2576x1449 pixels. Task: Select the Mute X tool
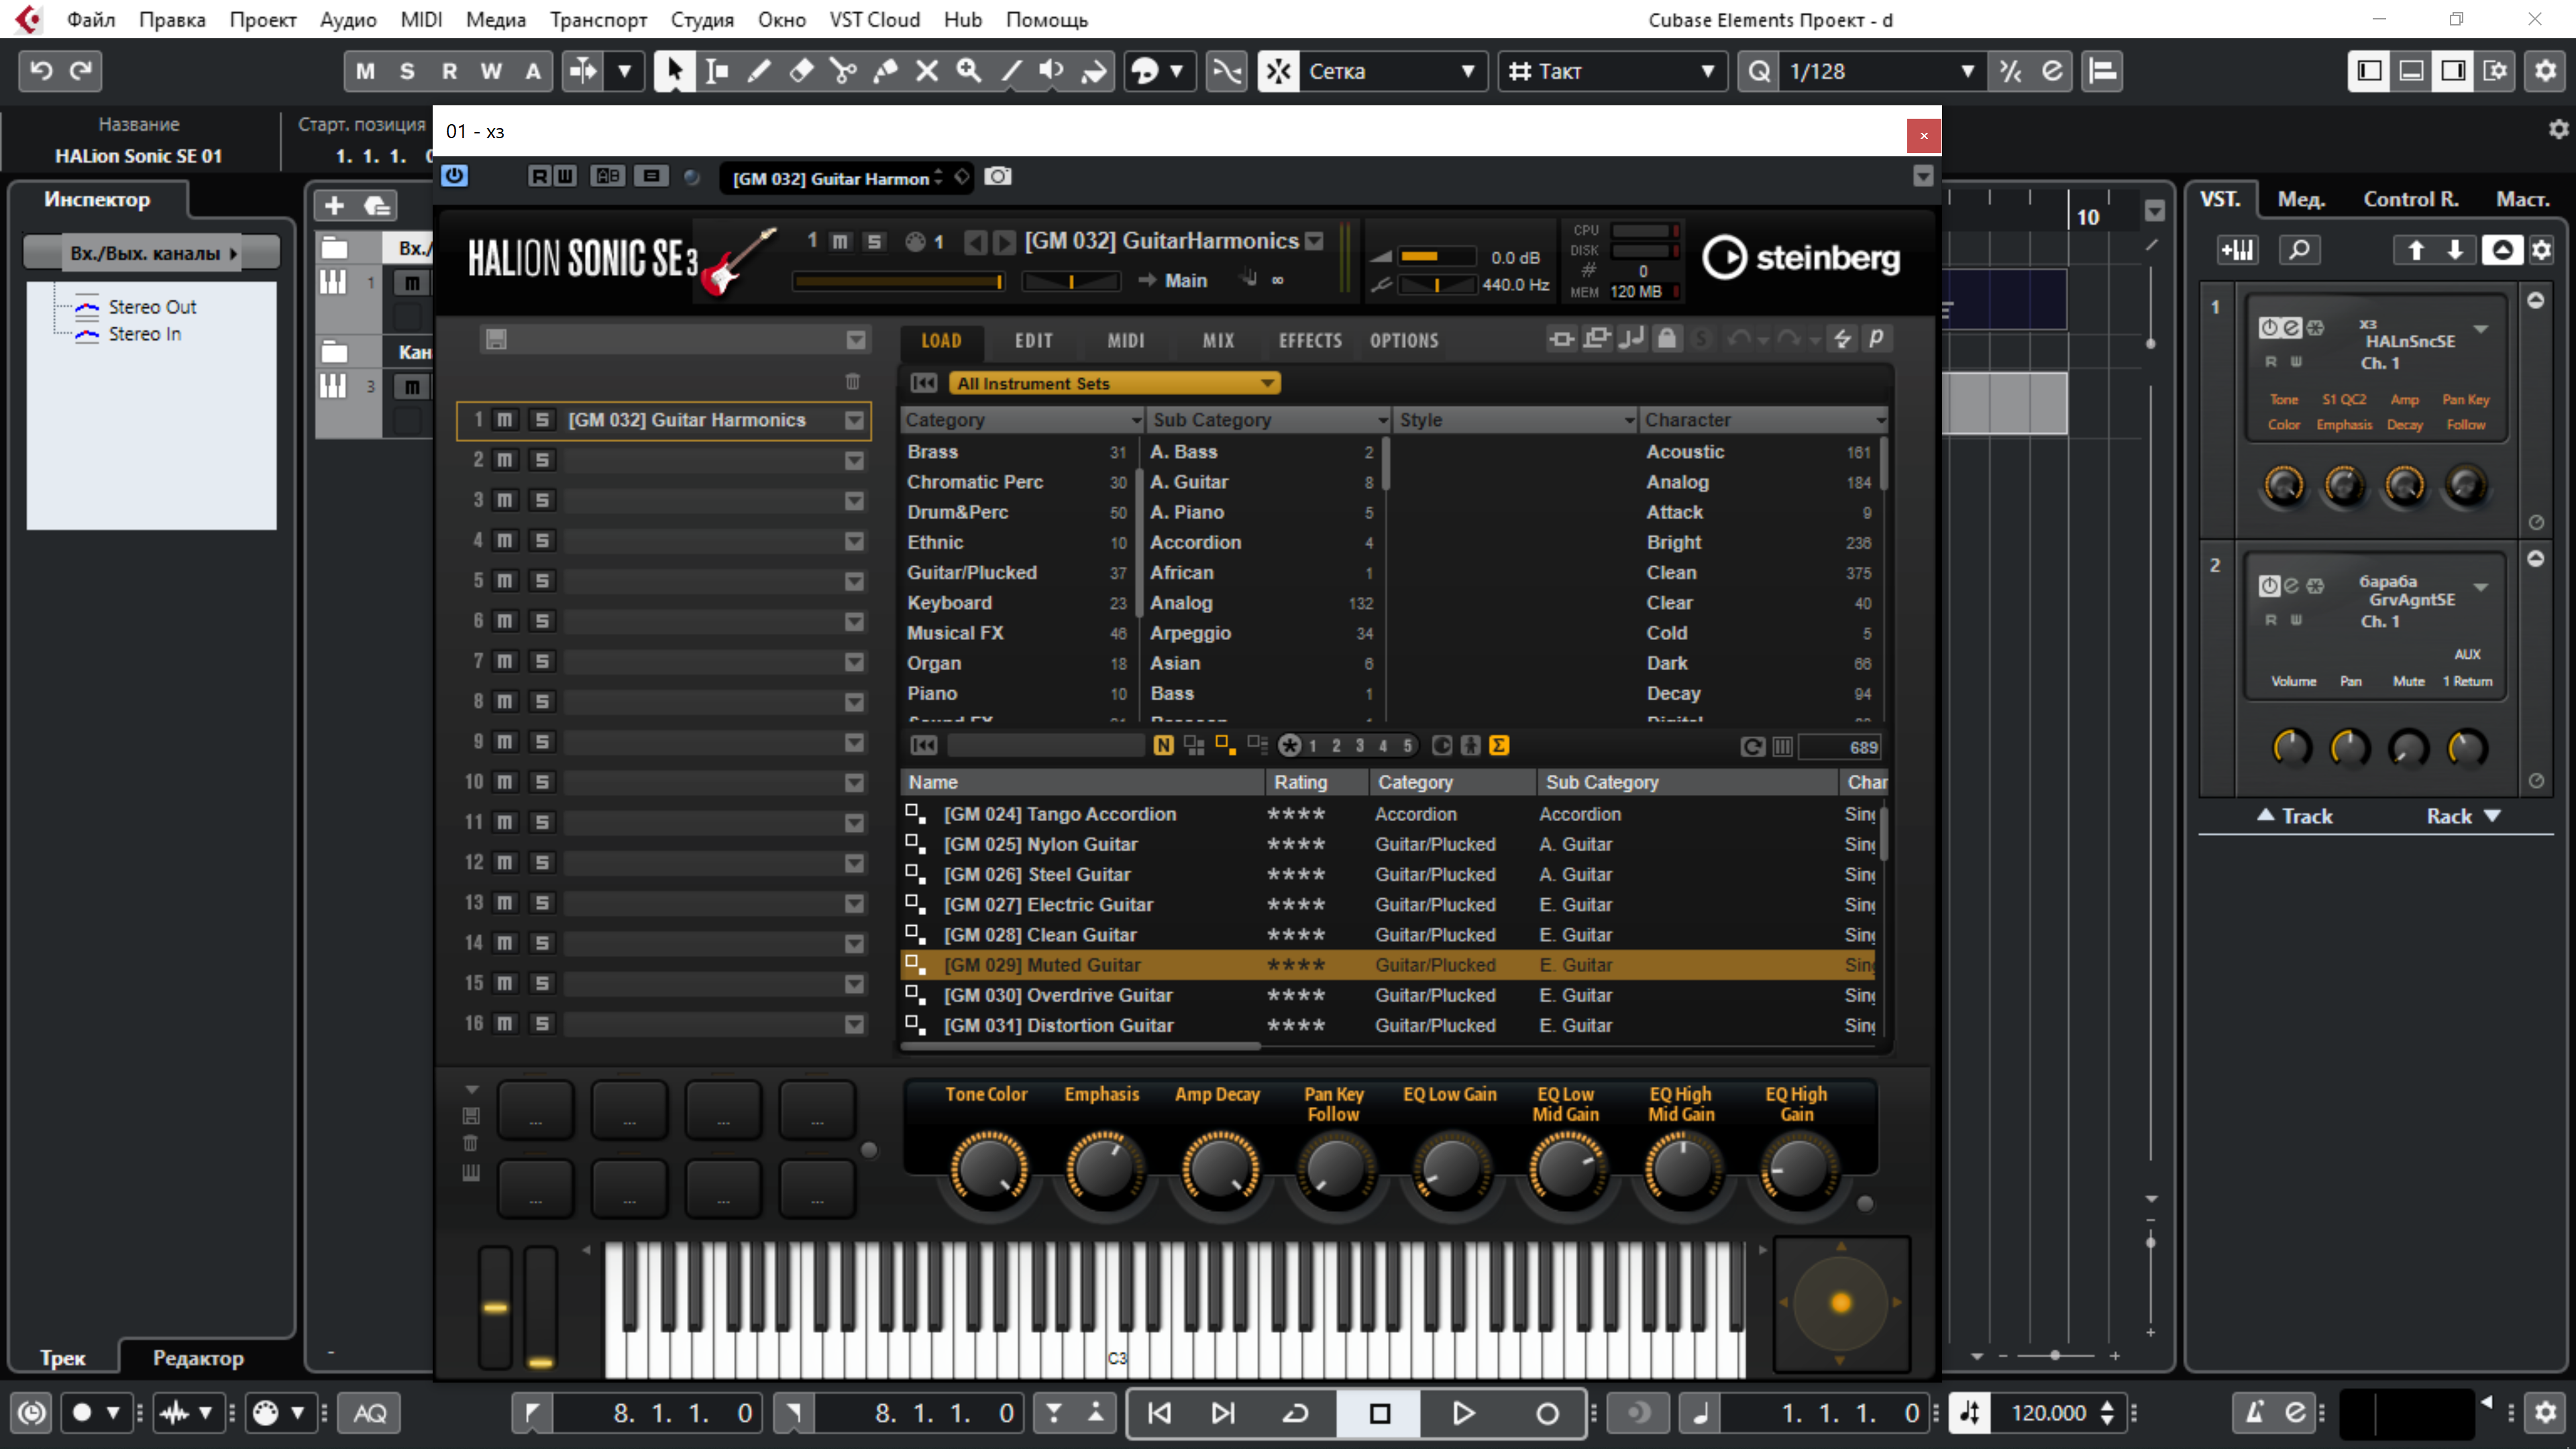pos(927,71)
